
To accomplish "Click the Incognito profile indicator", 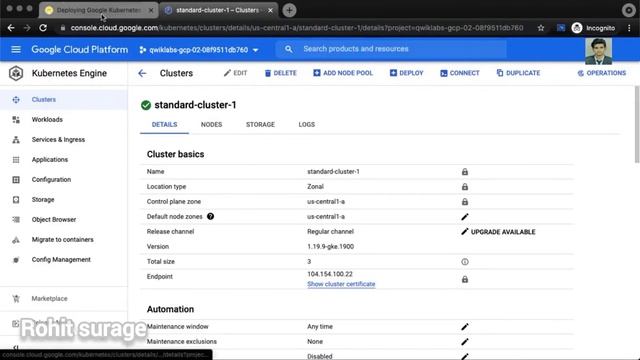I will pyautogui.click(x=594, y=28).
